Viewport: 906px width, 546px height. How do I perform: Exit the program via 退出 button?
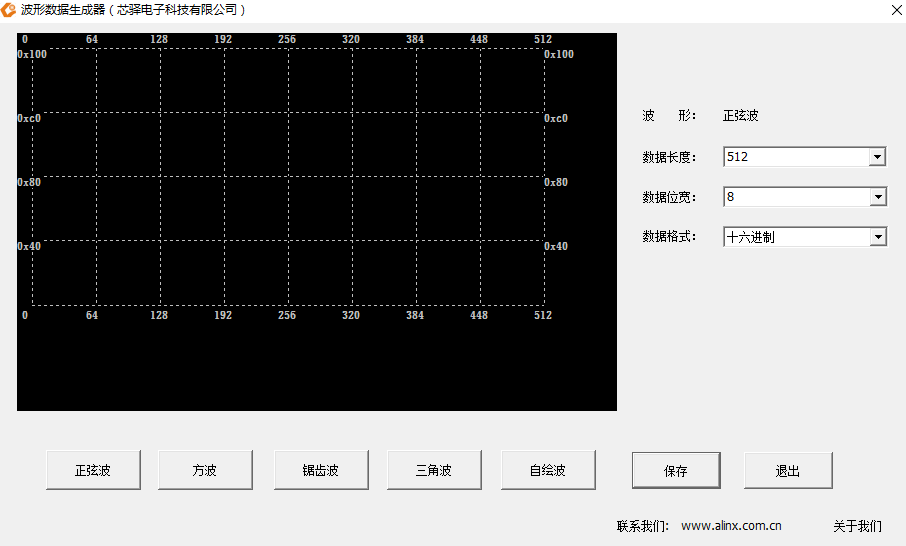click(788, 471)
